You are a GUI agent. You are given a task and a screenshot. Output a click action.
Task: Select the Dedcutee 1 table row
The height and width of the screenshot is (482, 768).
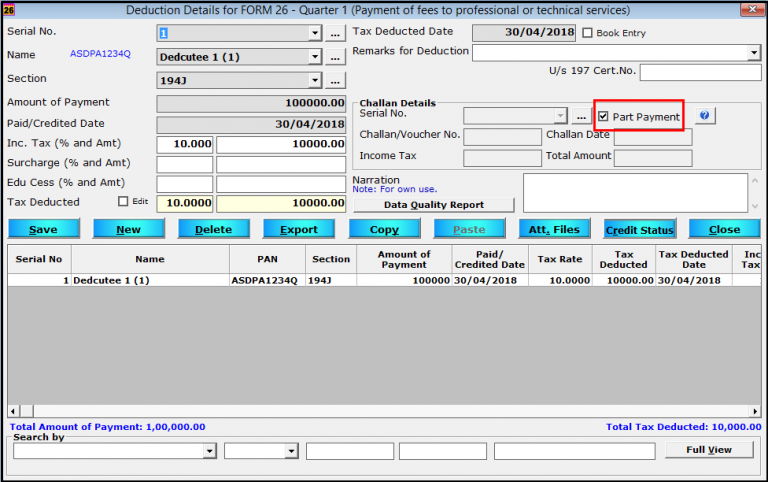coord(150,281)
